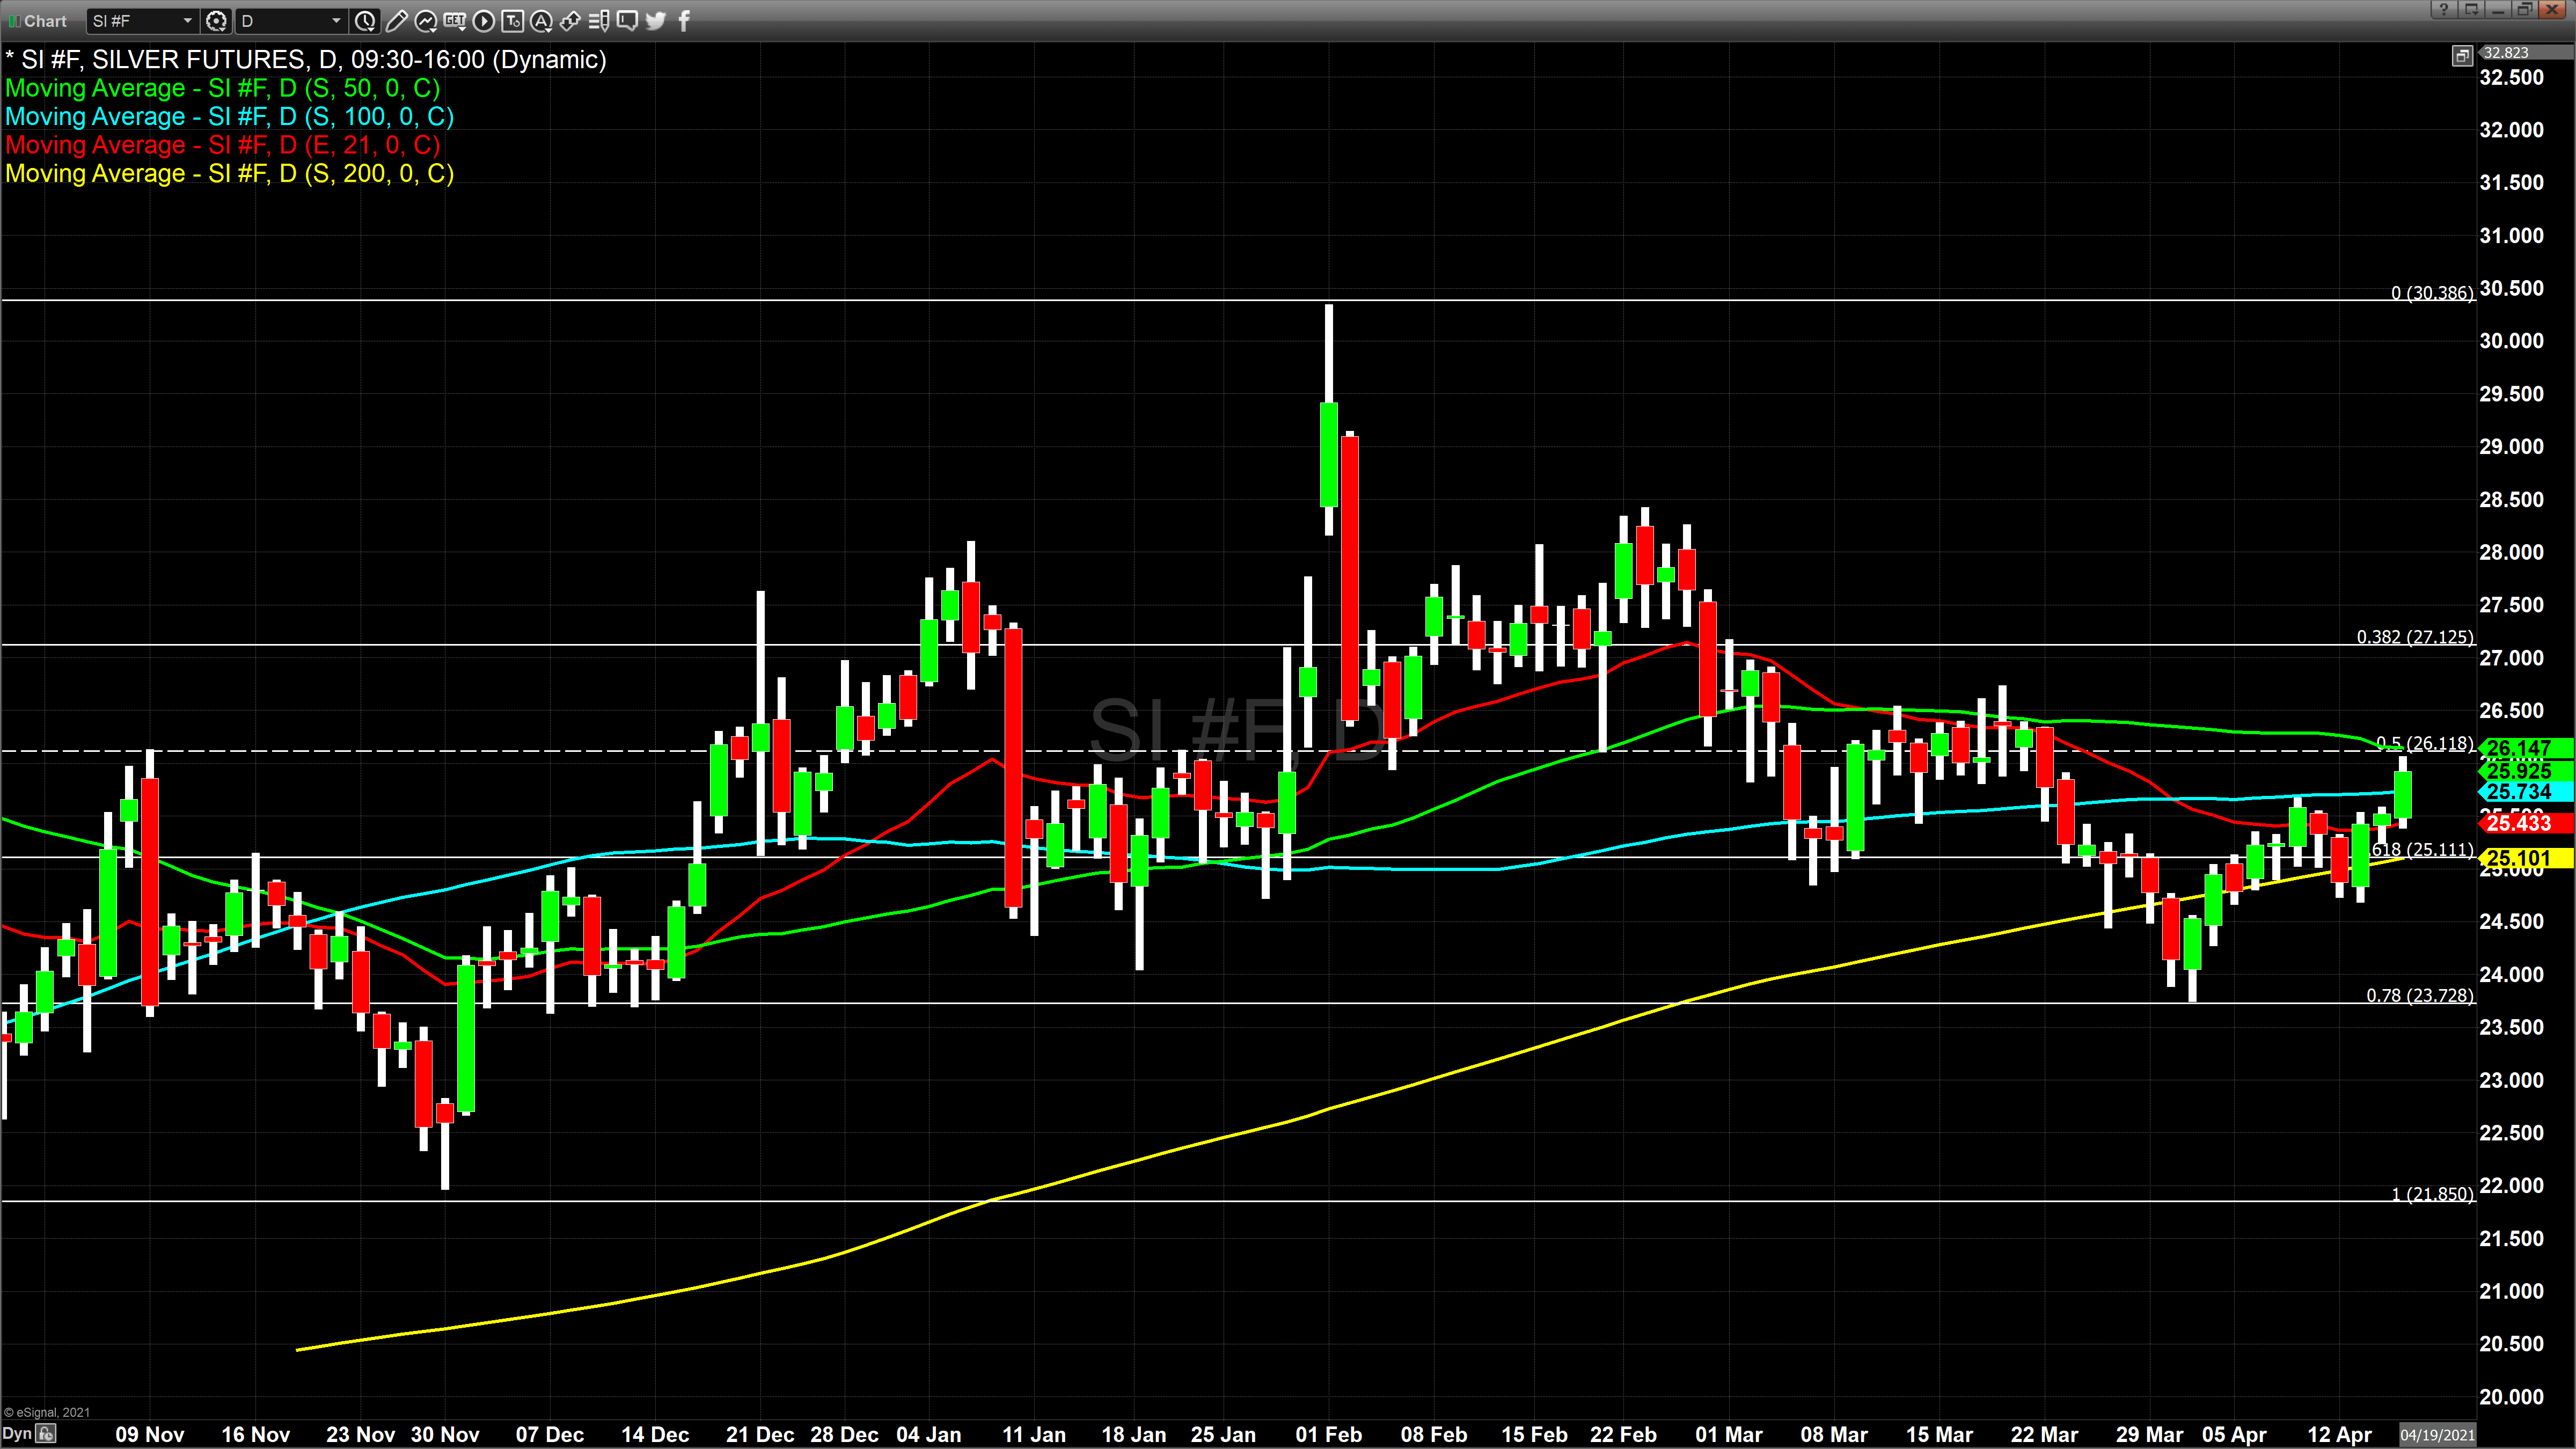Open the window layout menu button
The height and width of the screenshot is (1449, 2576).
pos(2471,9)
